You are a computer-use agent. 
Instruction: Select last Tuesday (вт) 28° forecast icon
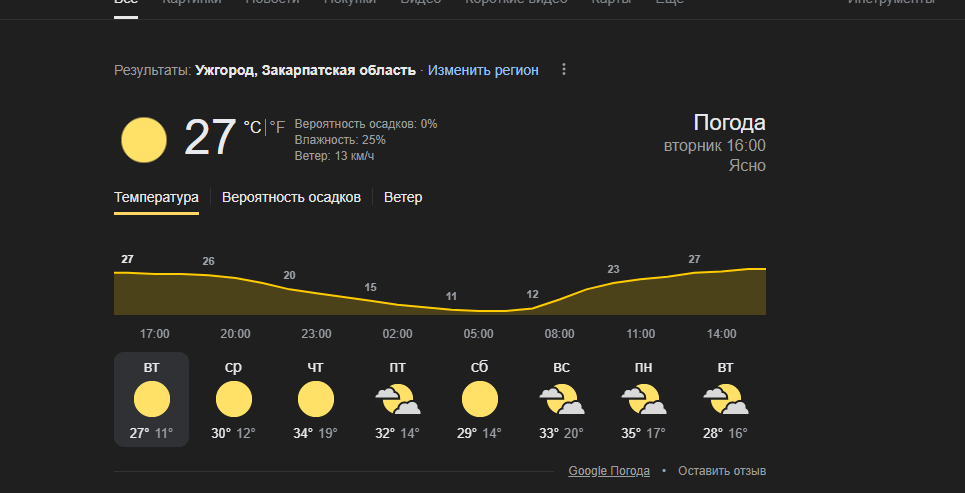[x=726, y=399]
